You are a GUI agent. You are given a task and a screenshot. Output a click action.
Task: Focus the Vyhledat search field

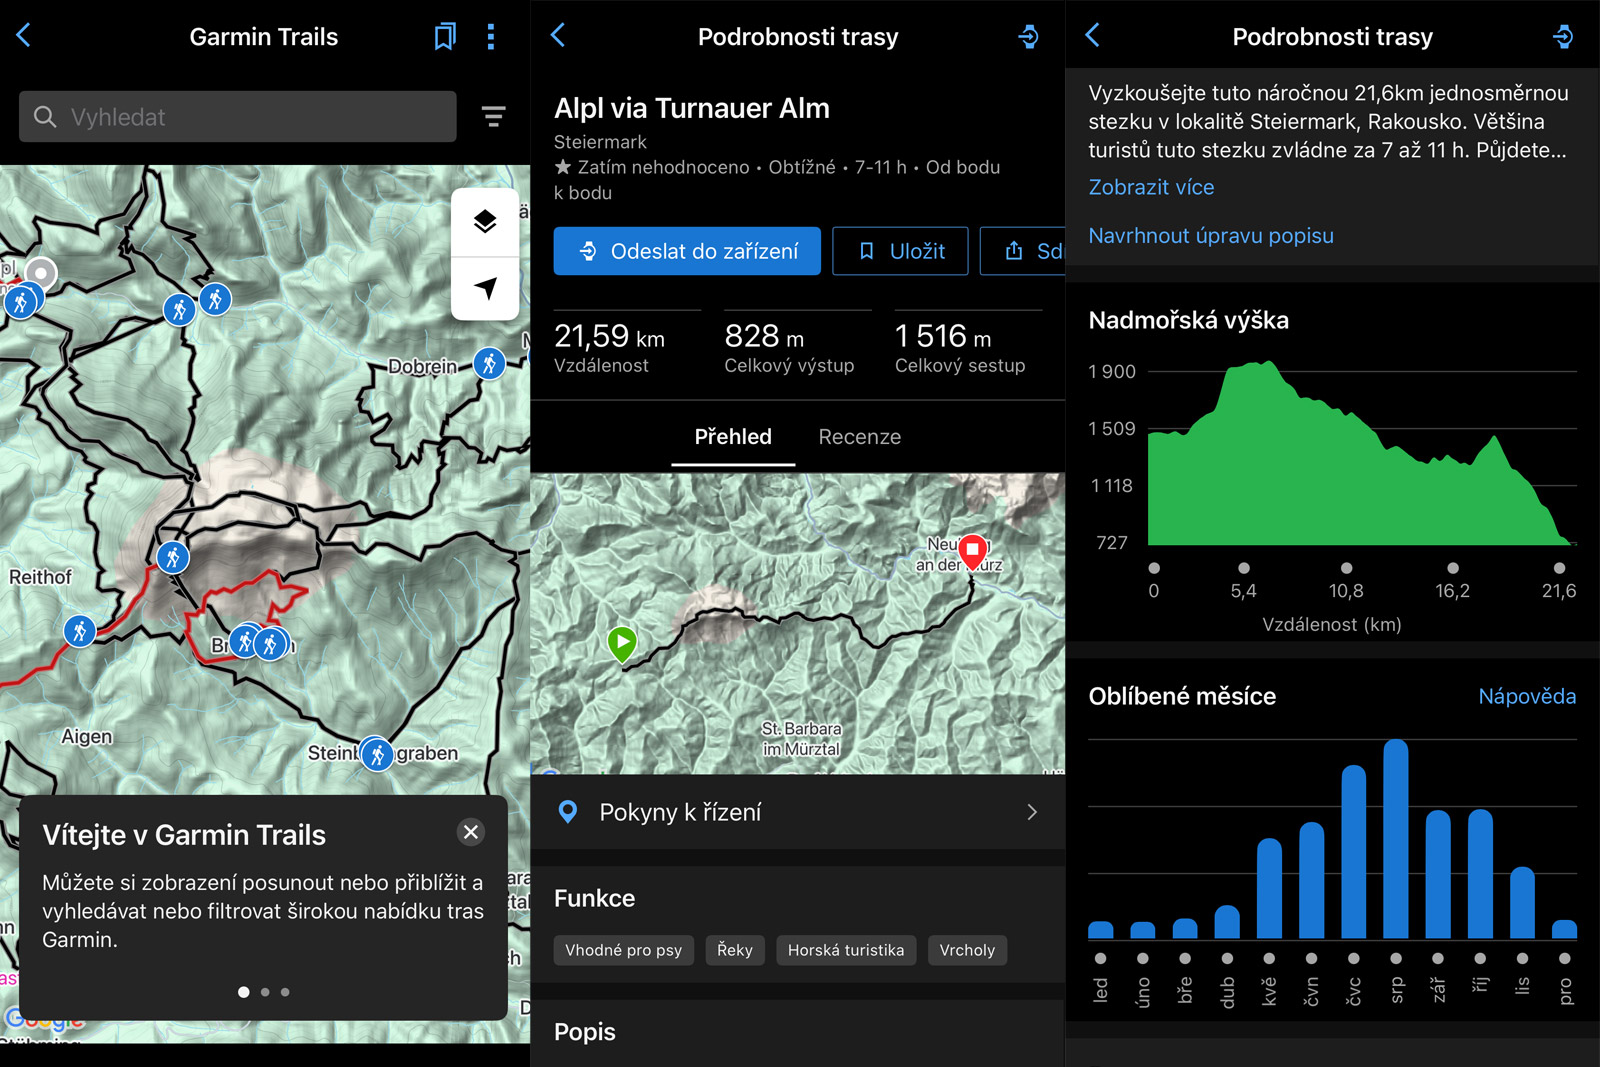click(x=238, y=117)
